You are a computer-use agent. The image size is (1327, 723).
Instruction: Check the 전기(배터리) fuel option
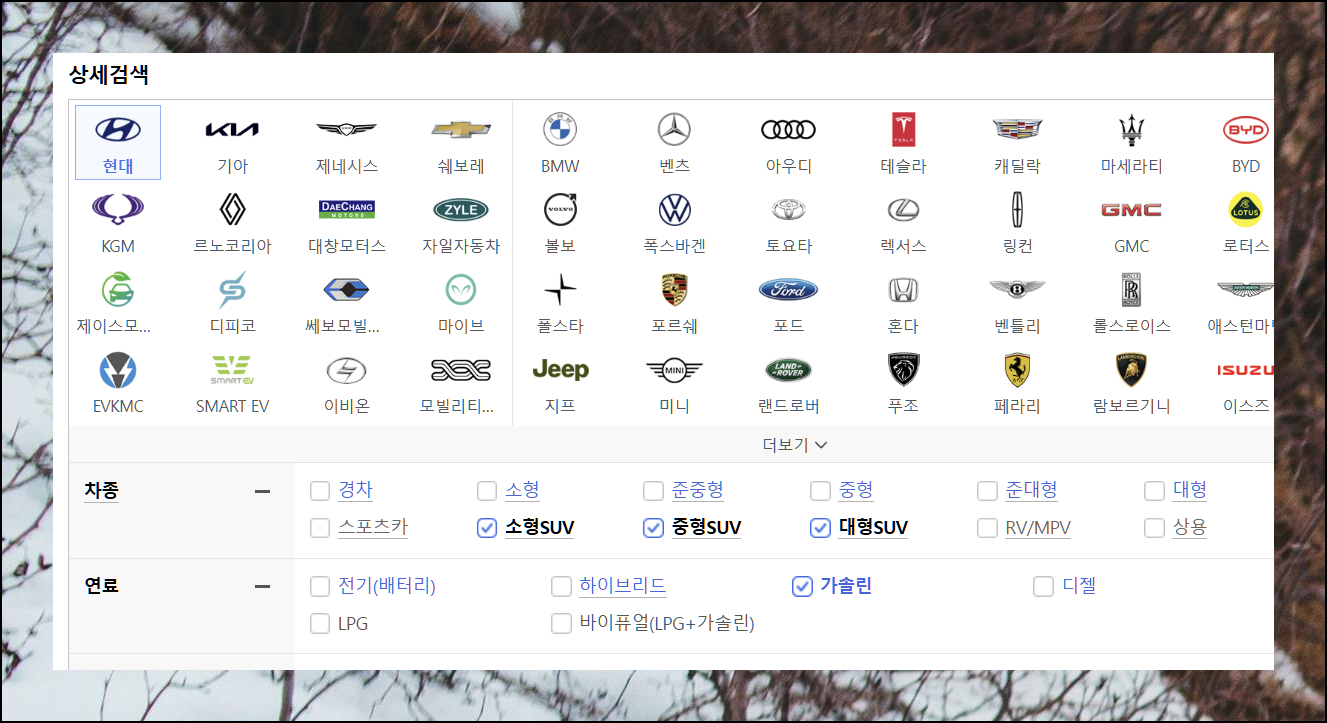[x=320, y=586]
